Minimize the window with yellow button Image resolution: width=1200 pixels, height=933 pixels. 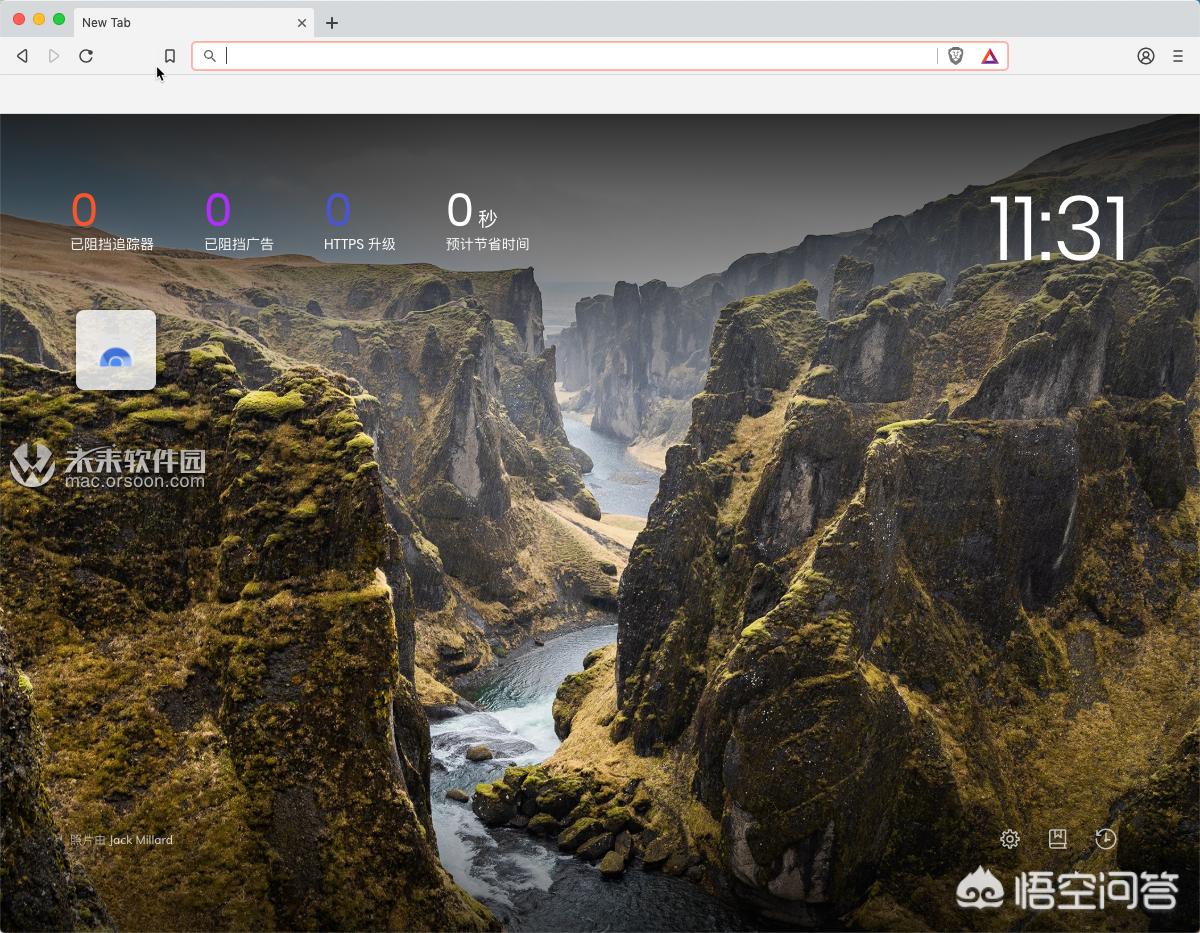(x=39, y=19)
